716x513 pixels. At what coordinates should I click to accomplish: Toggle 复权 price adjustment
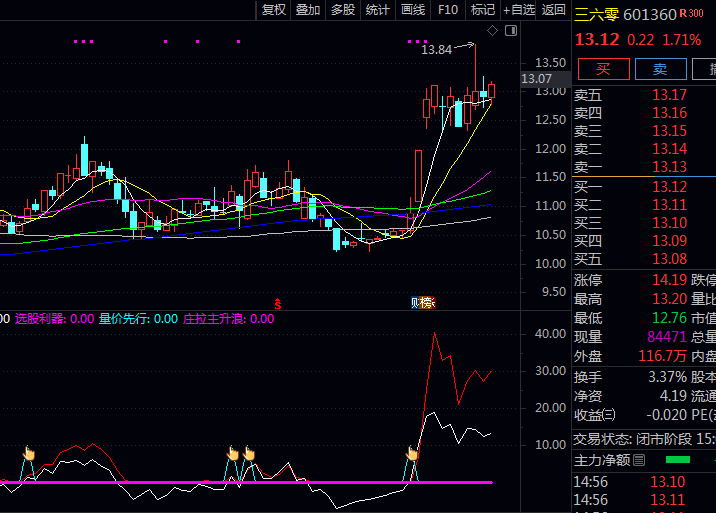273,10
